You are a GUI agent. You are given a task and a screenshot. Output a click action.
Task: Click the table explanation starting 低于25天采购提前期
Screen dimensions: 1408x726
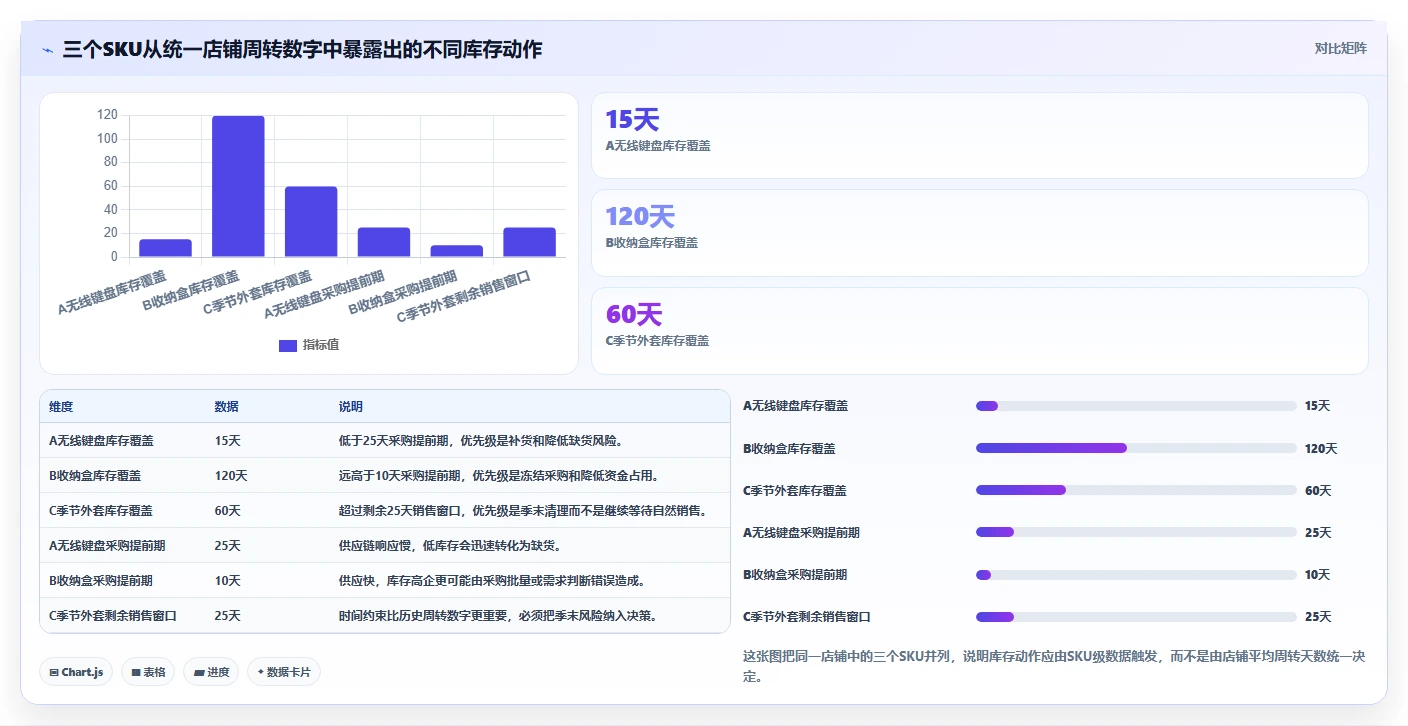[x=480, y=440]
